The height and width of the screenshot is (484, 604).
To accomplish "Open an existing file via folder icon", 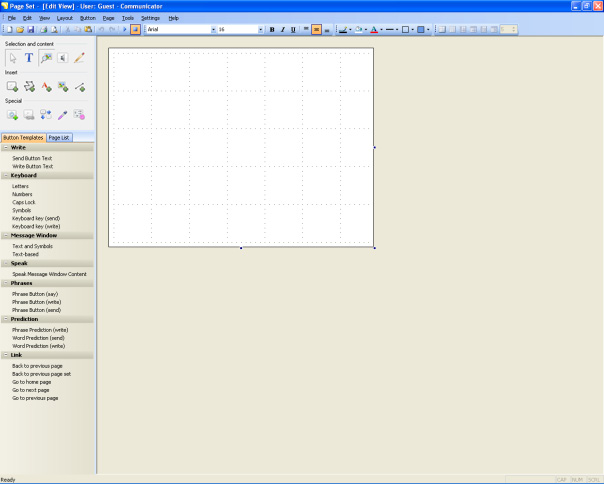I will (x=20, y=29).
